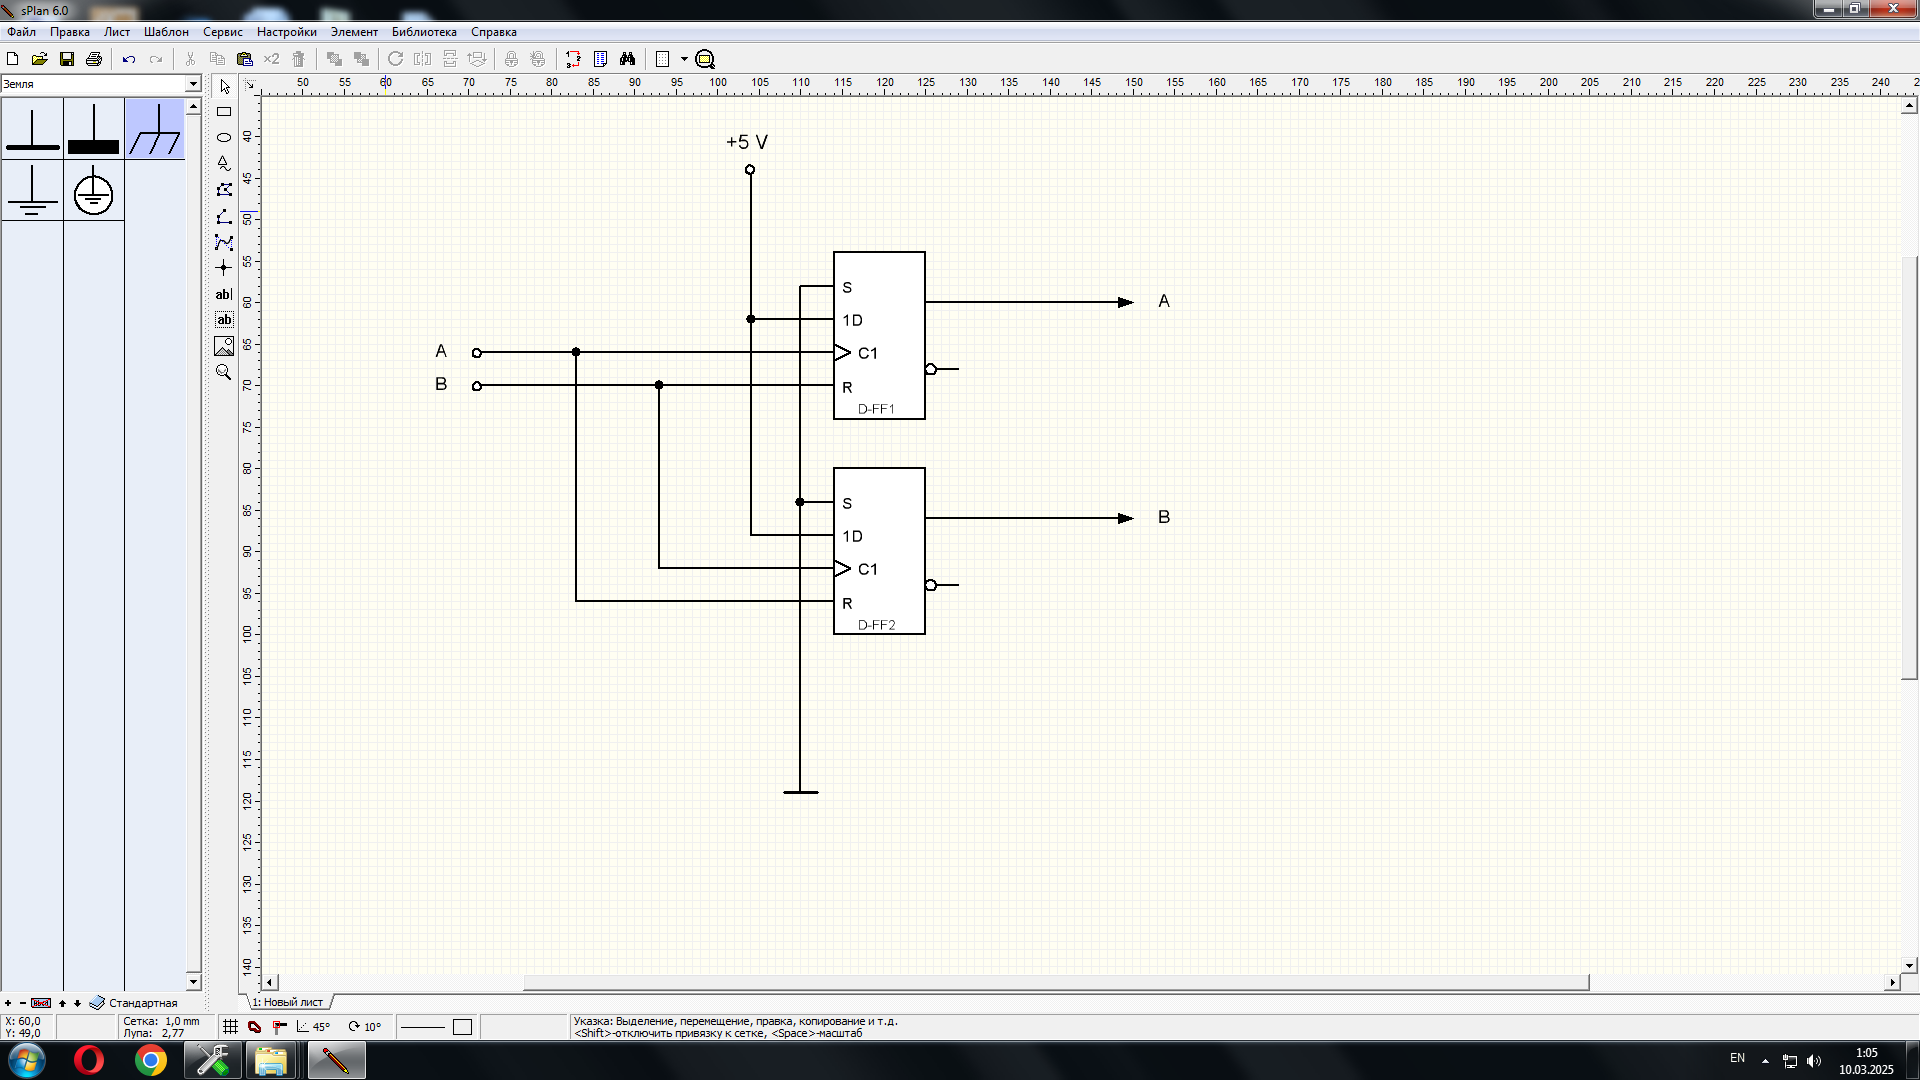Toggle grid visibility in status bar

pyautogui.click(x=230, y=1027)
